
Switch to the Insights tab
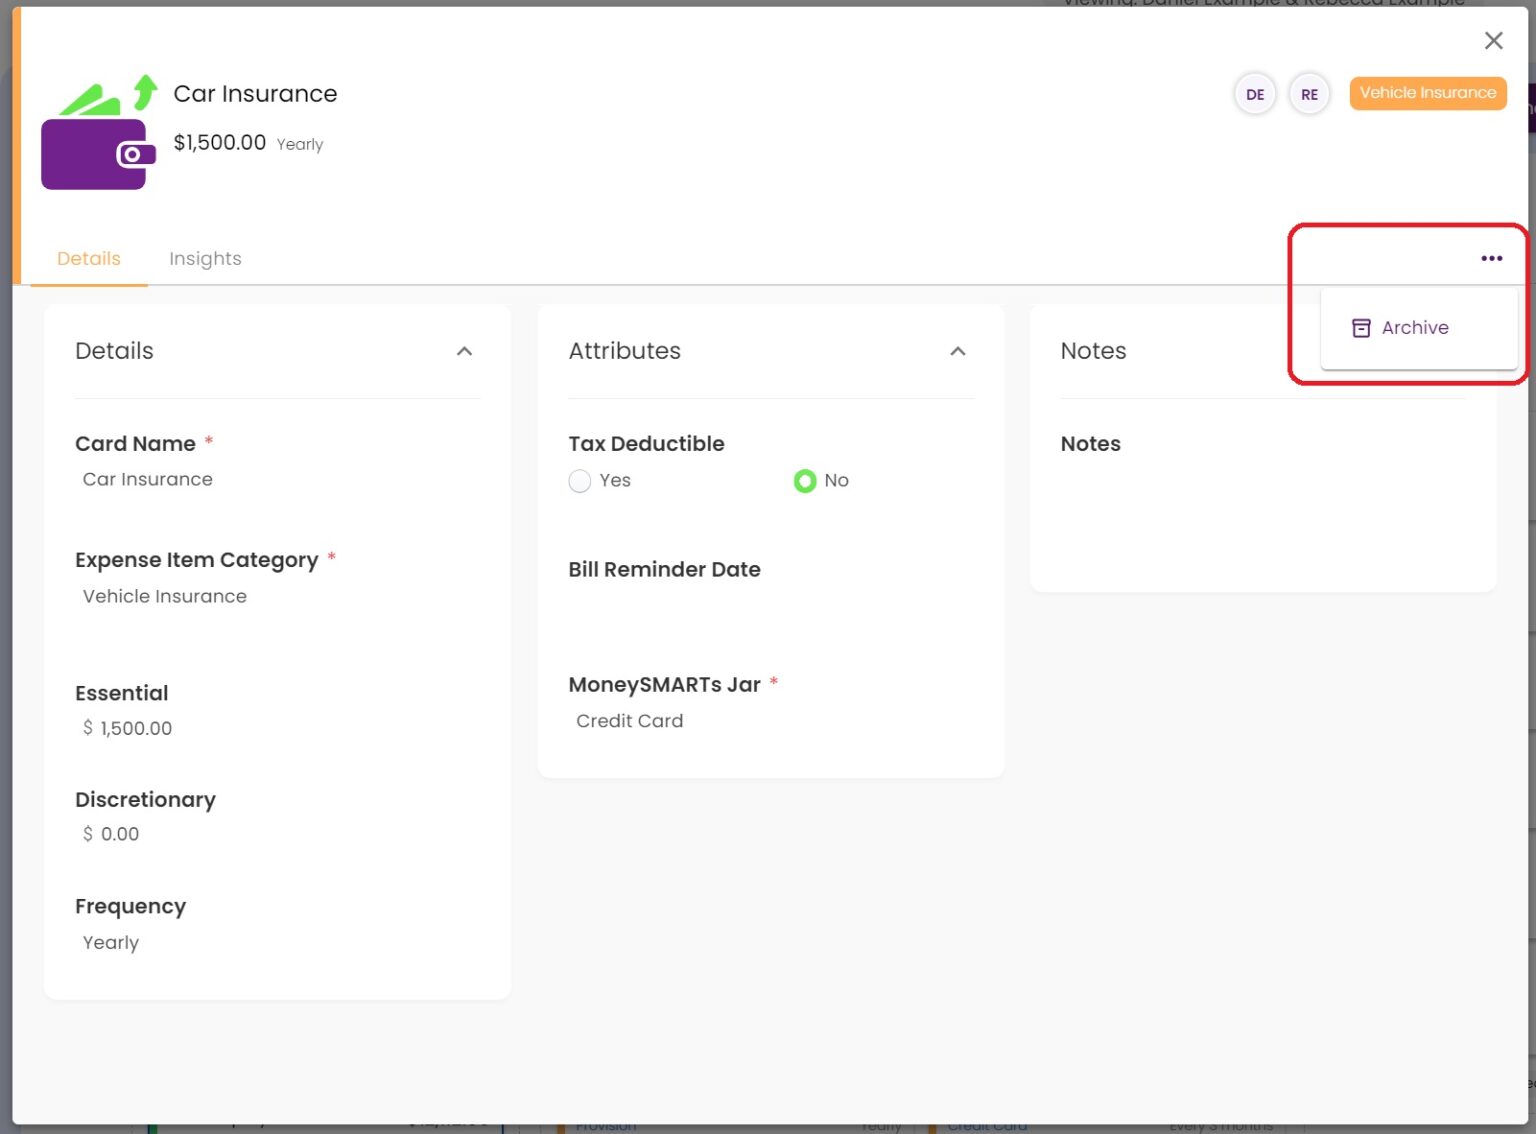pos(205,258)
